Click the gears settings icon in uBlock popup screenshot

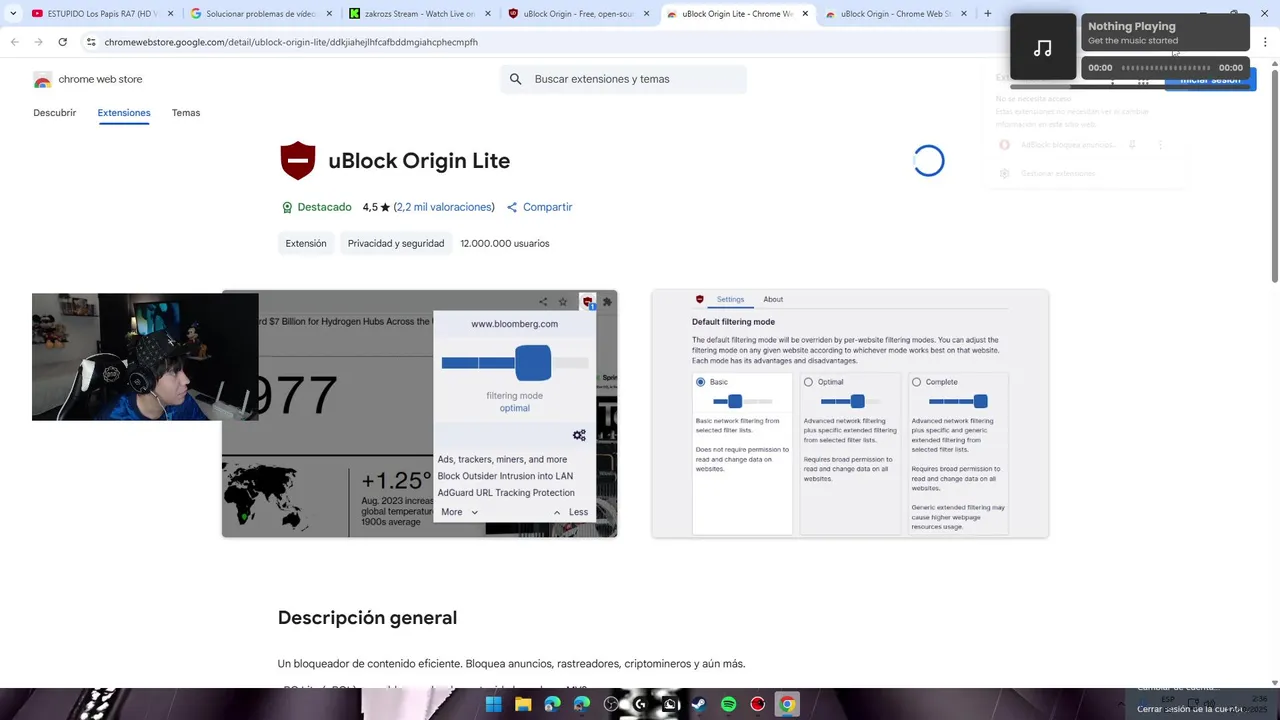point(579,435)
